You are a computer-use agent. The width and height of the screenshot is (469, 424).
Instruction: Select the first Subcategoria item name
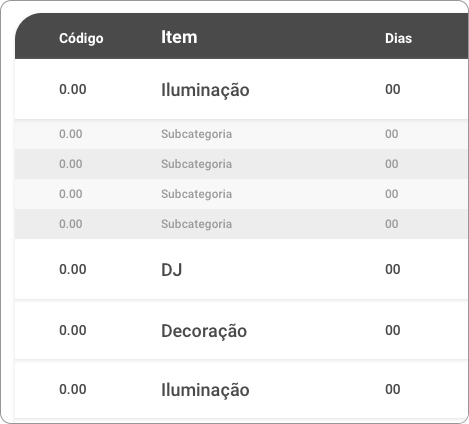coord(196,134)
